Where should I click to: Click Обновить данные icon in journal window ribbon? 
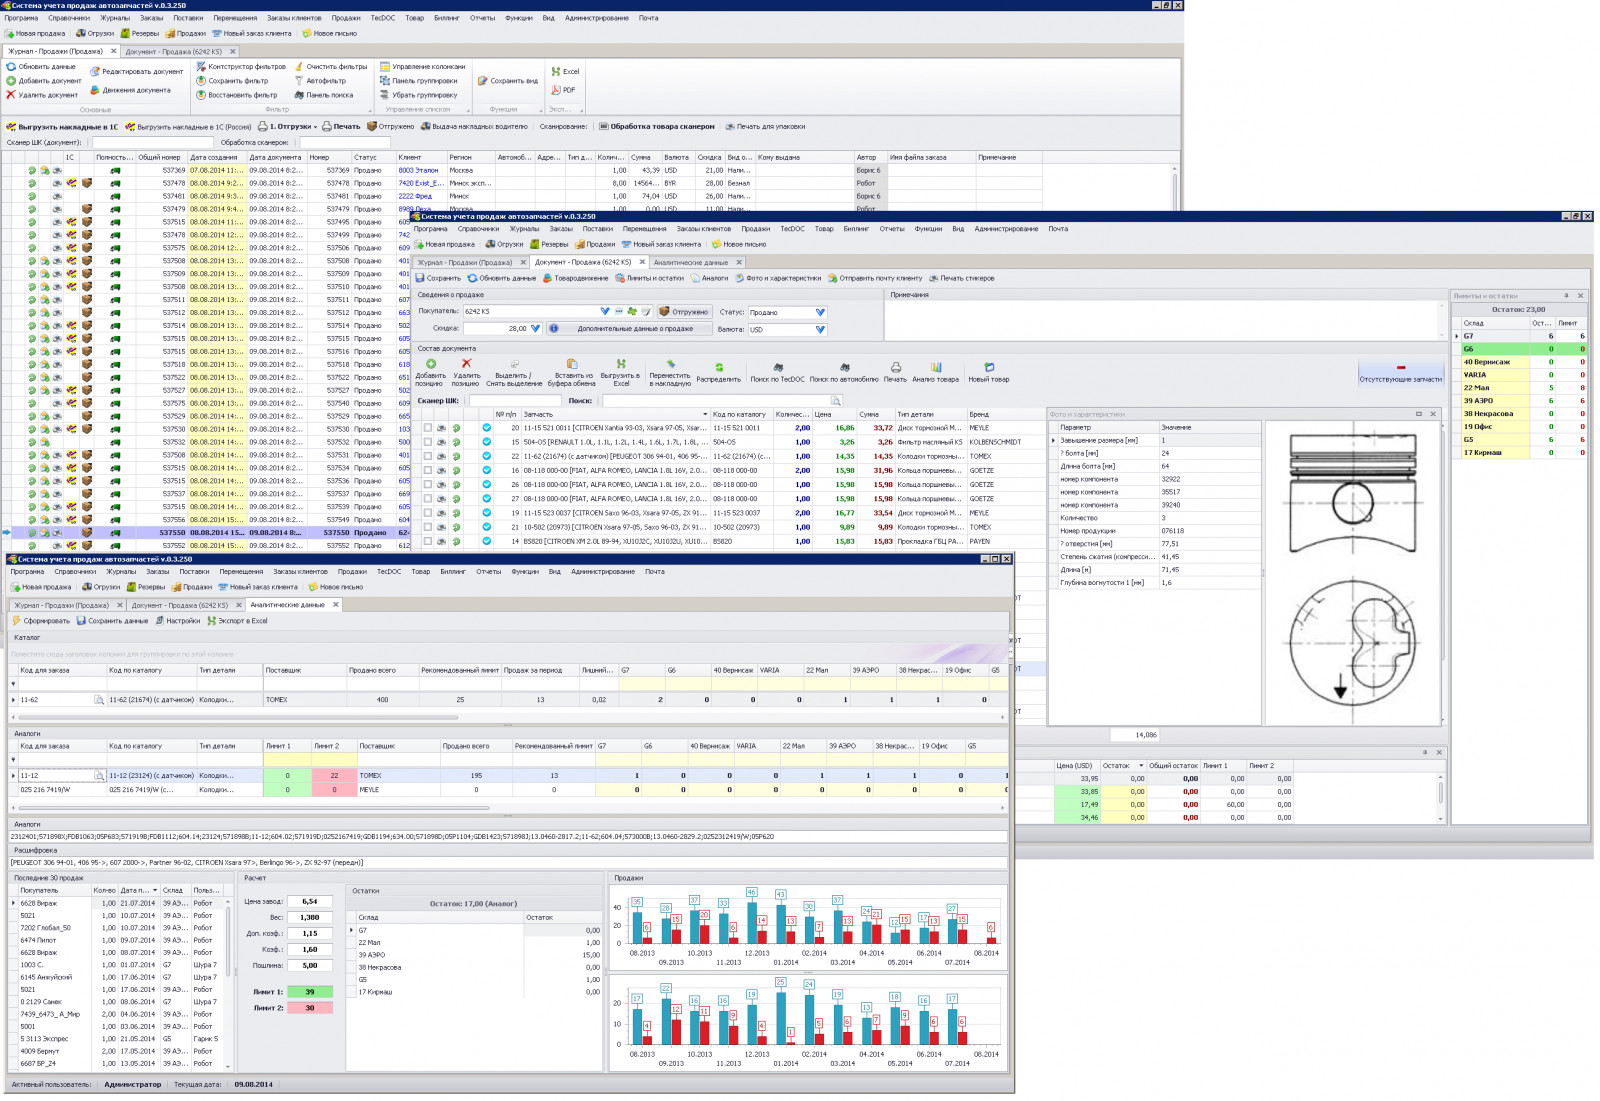pos(11,67)
